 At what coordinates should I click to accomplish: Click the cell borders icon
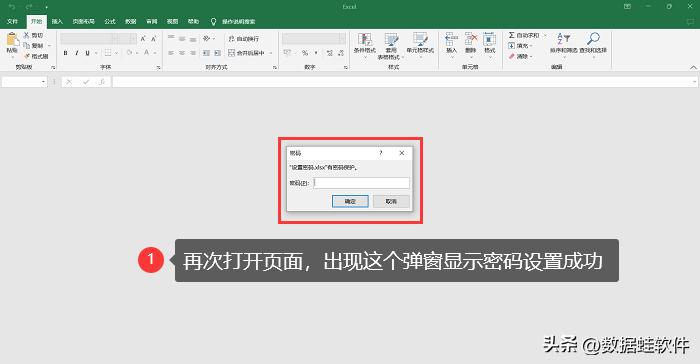108,53
